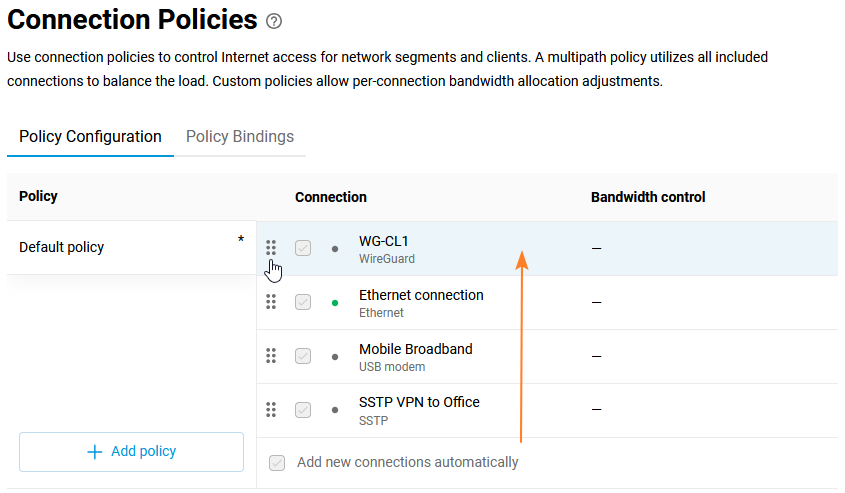Viewport: 845px width, 493px height.
Task: Click the Bandwidth control column header
Action: click(648, 197)
